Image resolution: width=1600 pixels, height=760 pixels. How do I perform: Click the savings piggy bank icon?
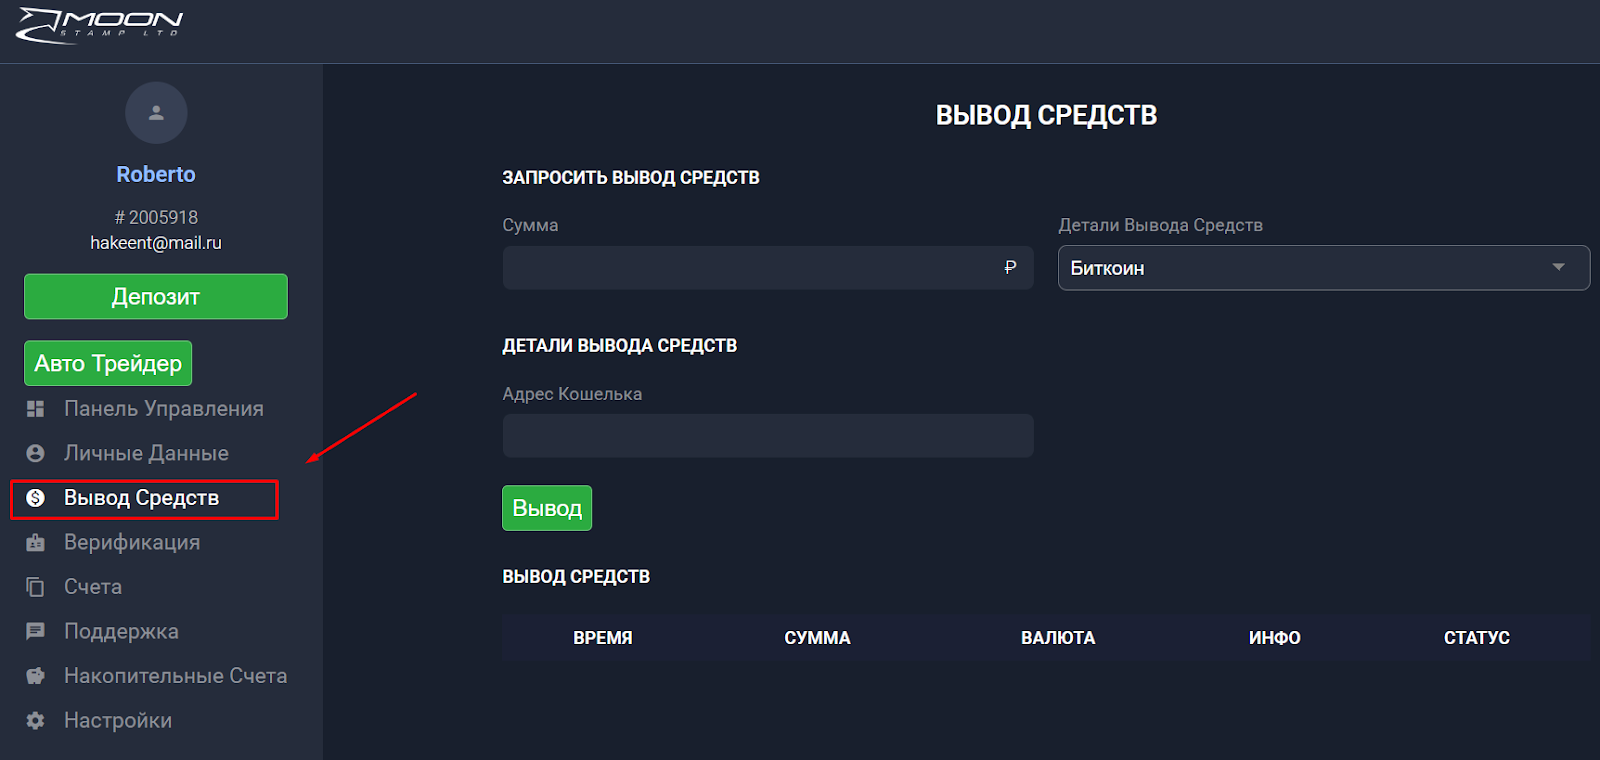(x=36, y=676)
